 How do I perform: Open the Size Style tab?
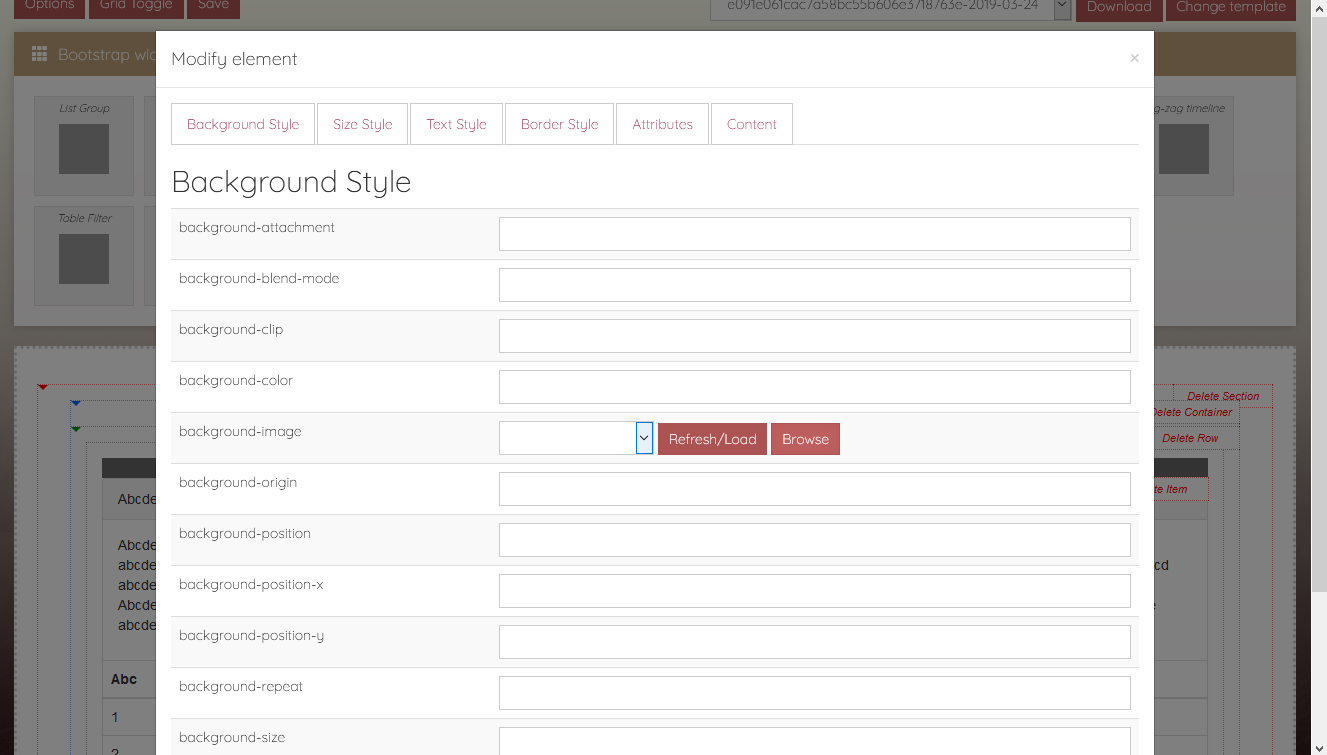tap(362, 124)
